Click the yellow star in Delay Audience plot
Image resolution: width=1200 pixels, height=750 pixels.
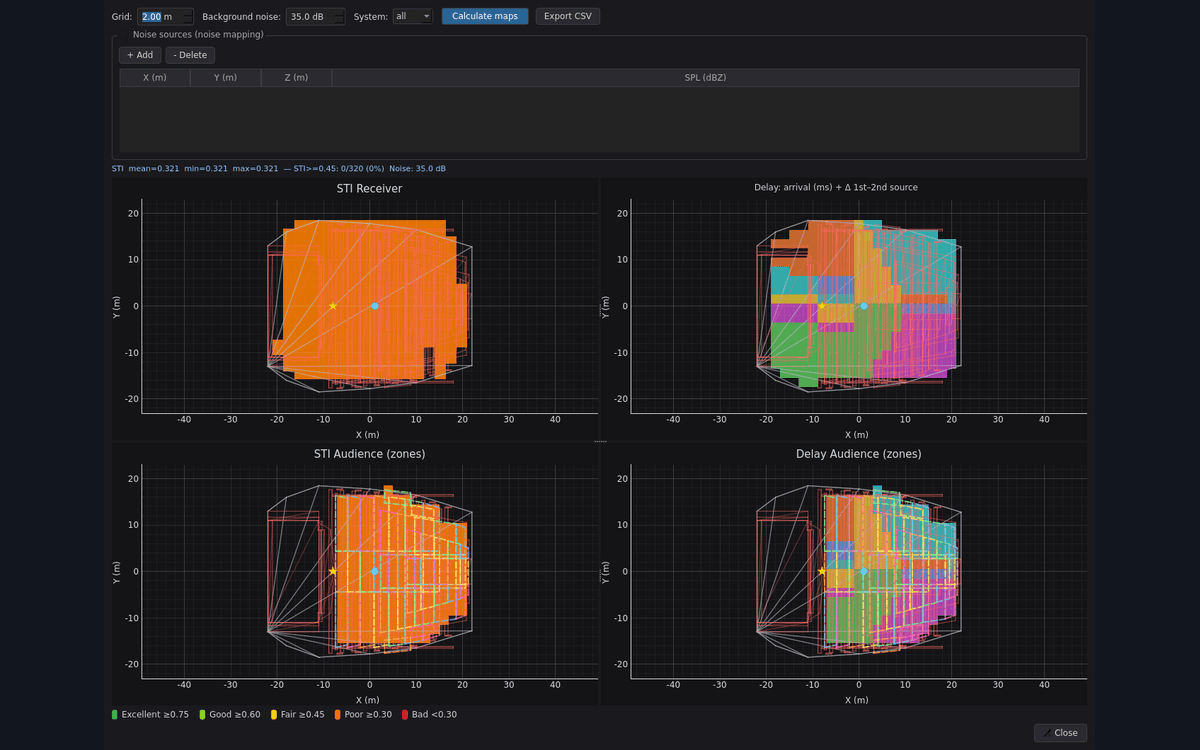click(822, 571)
